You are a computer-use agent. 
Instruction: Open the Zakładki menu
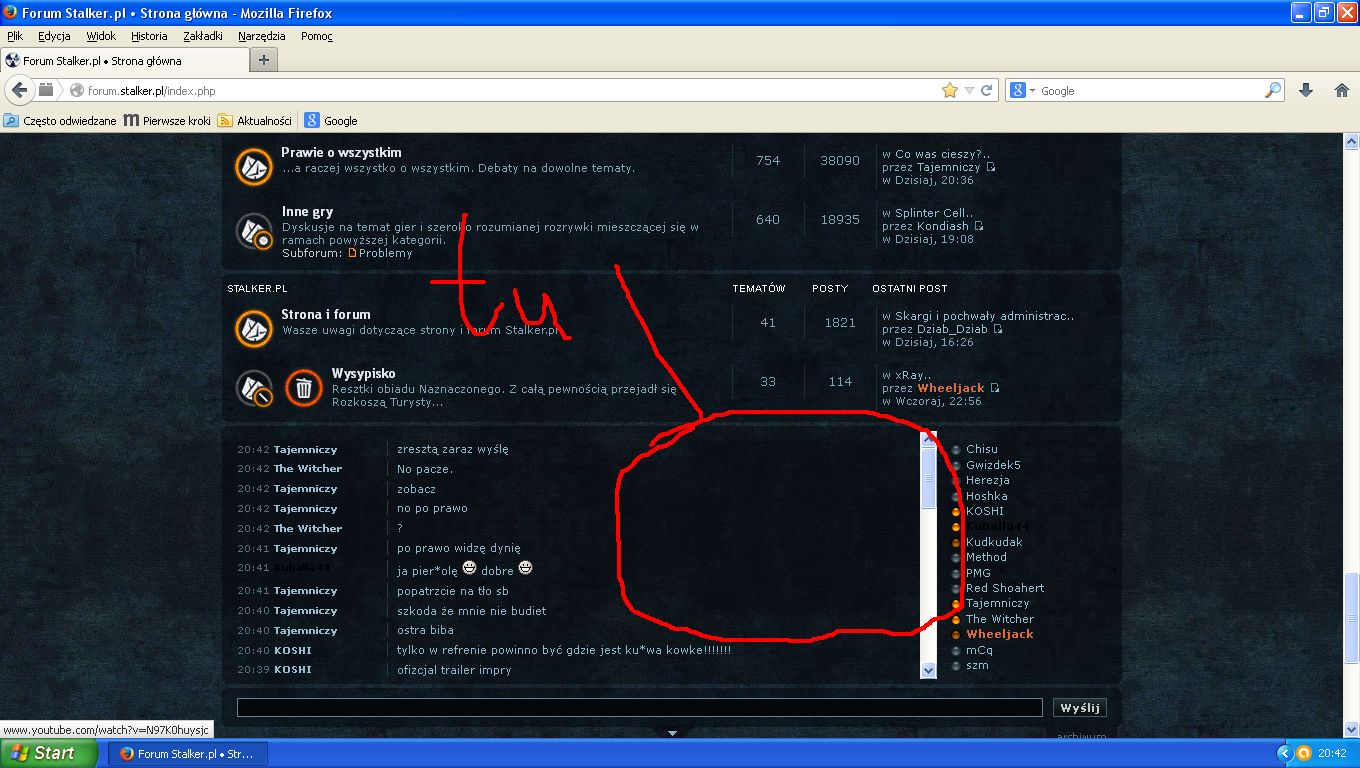tap(202, 36)
